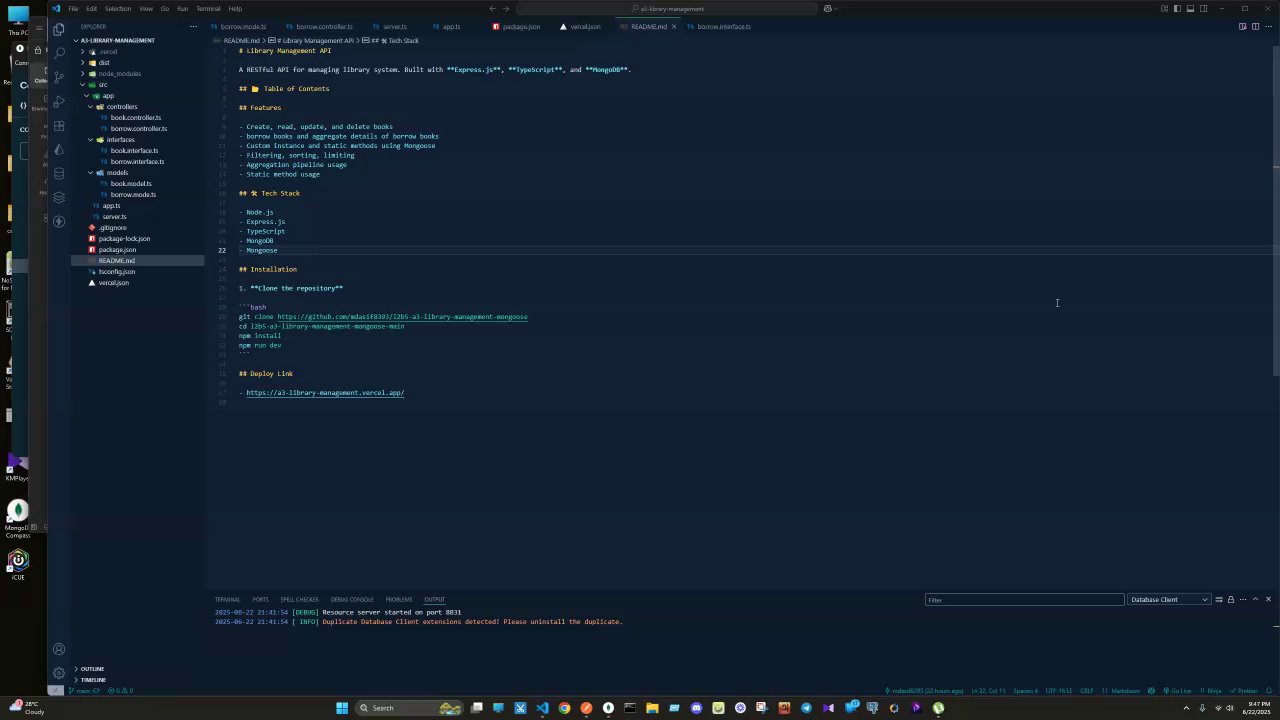Image resolution: width=1280 pixels, height=720 pixels.
Task: Open the Terminal menu
Action: [208, 9]
